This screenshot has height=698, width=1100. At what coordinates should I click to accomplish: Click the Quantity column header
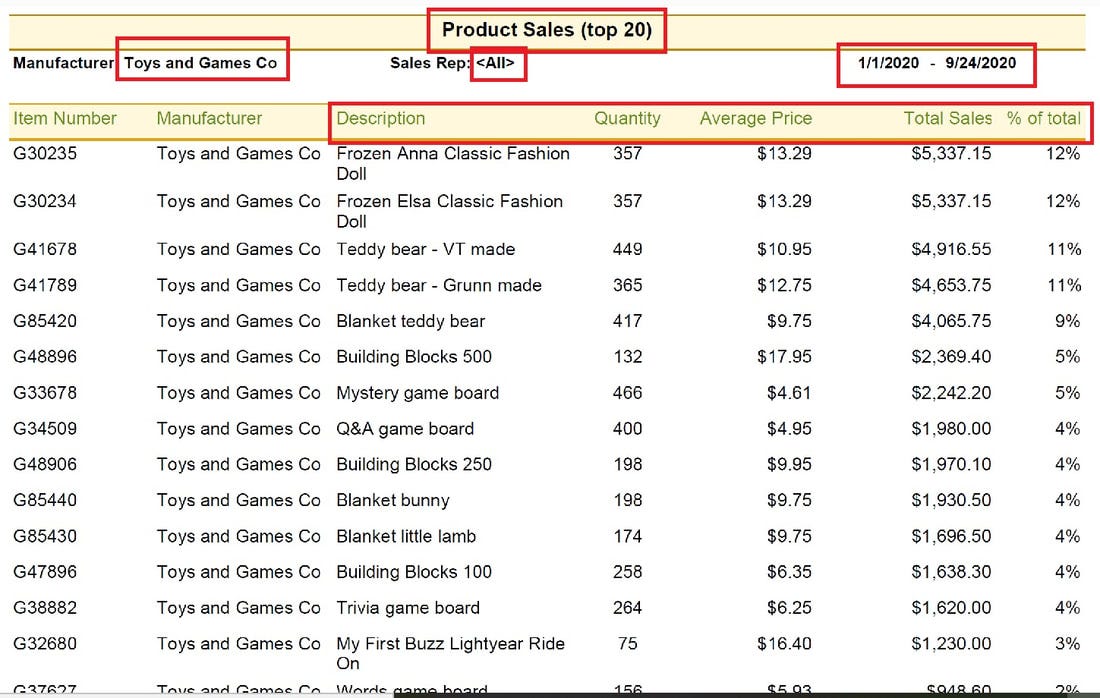point(627,119)
